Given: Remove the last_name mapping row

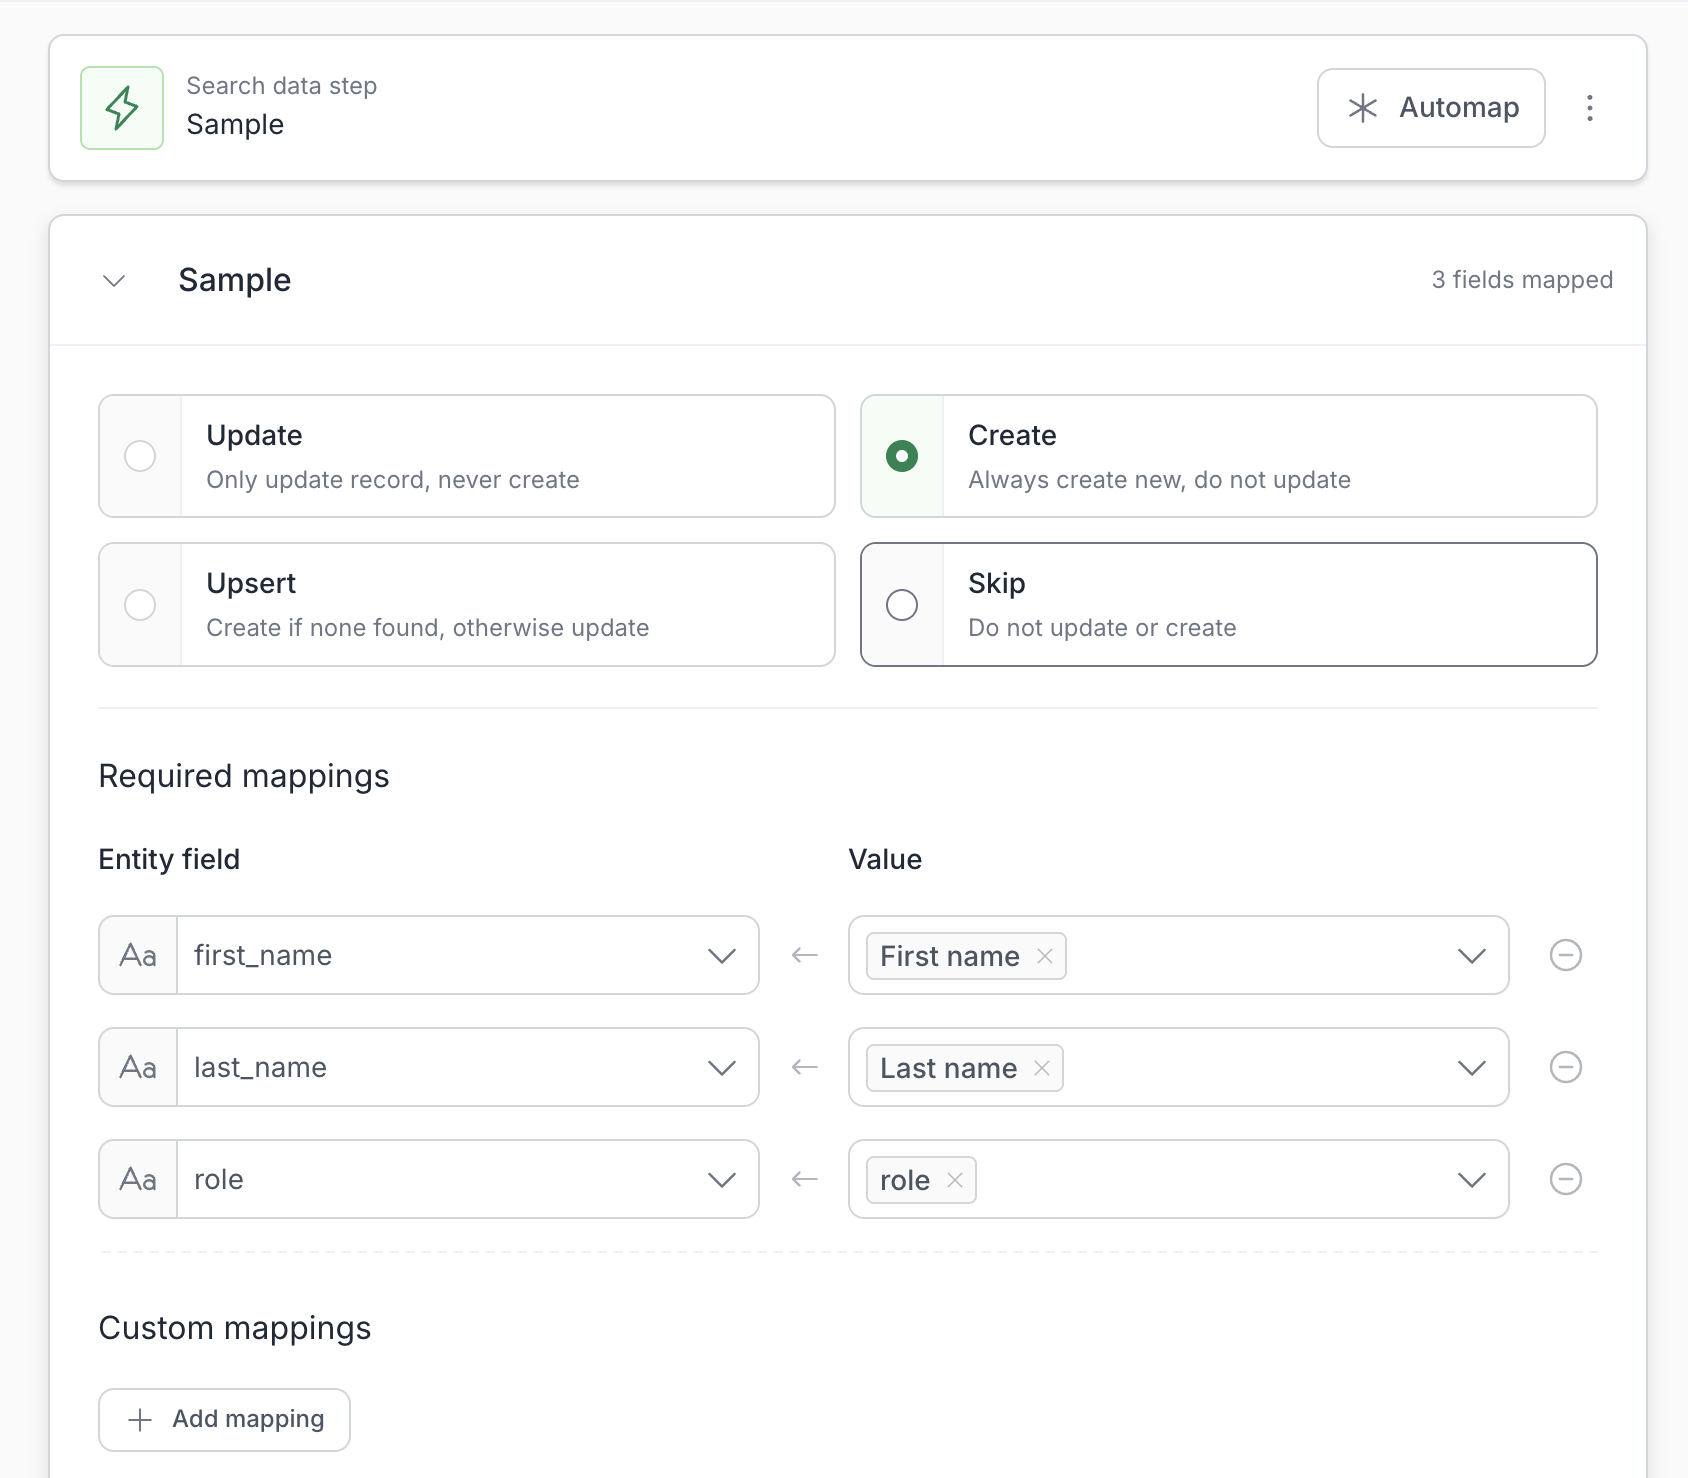Looking at the screenshot, I should click(x=1565, y=1067).
